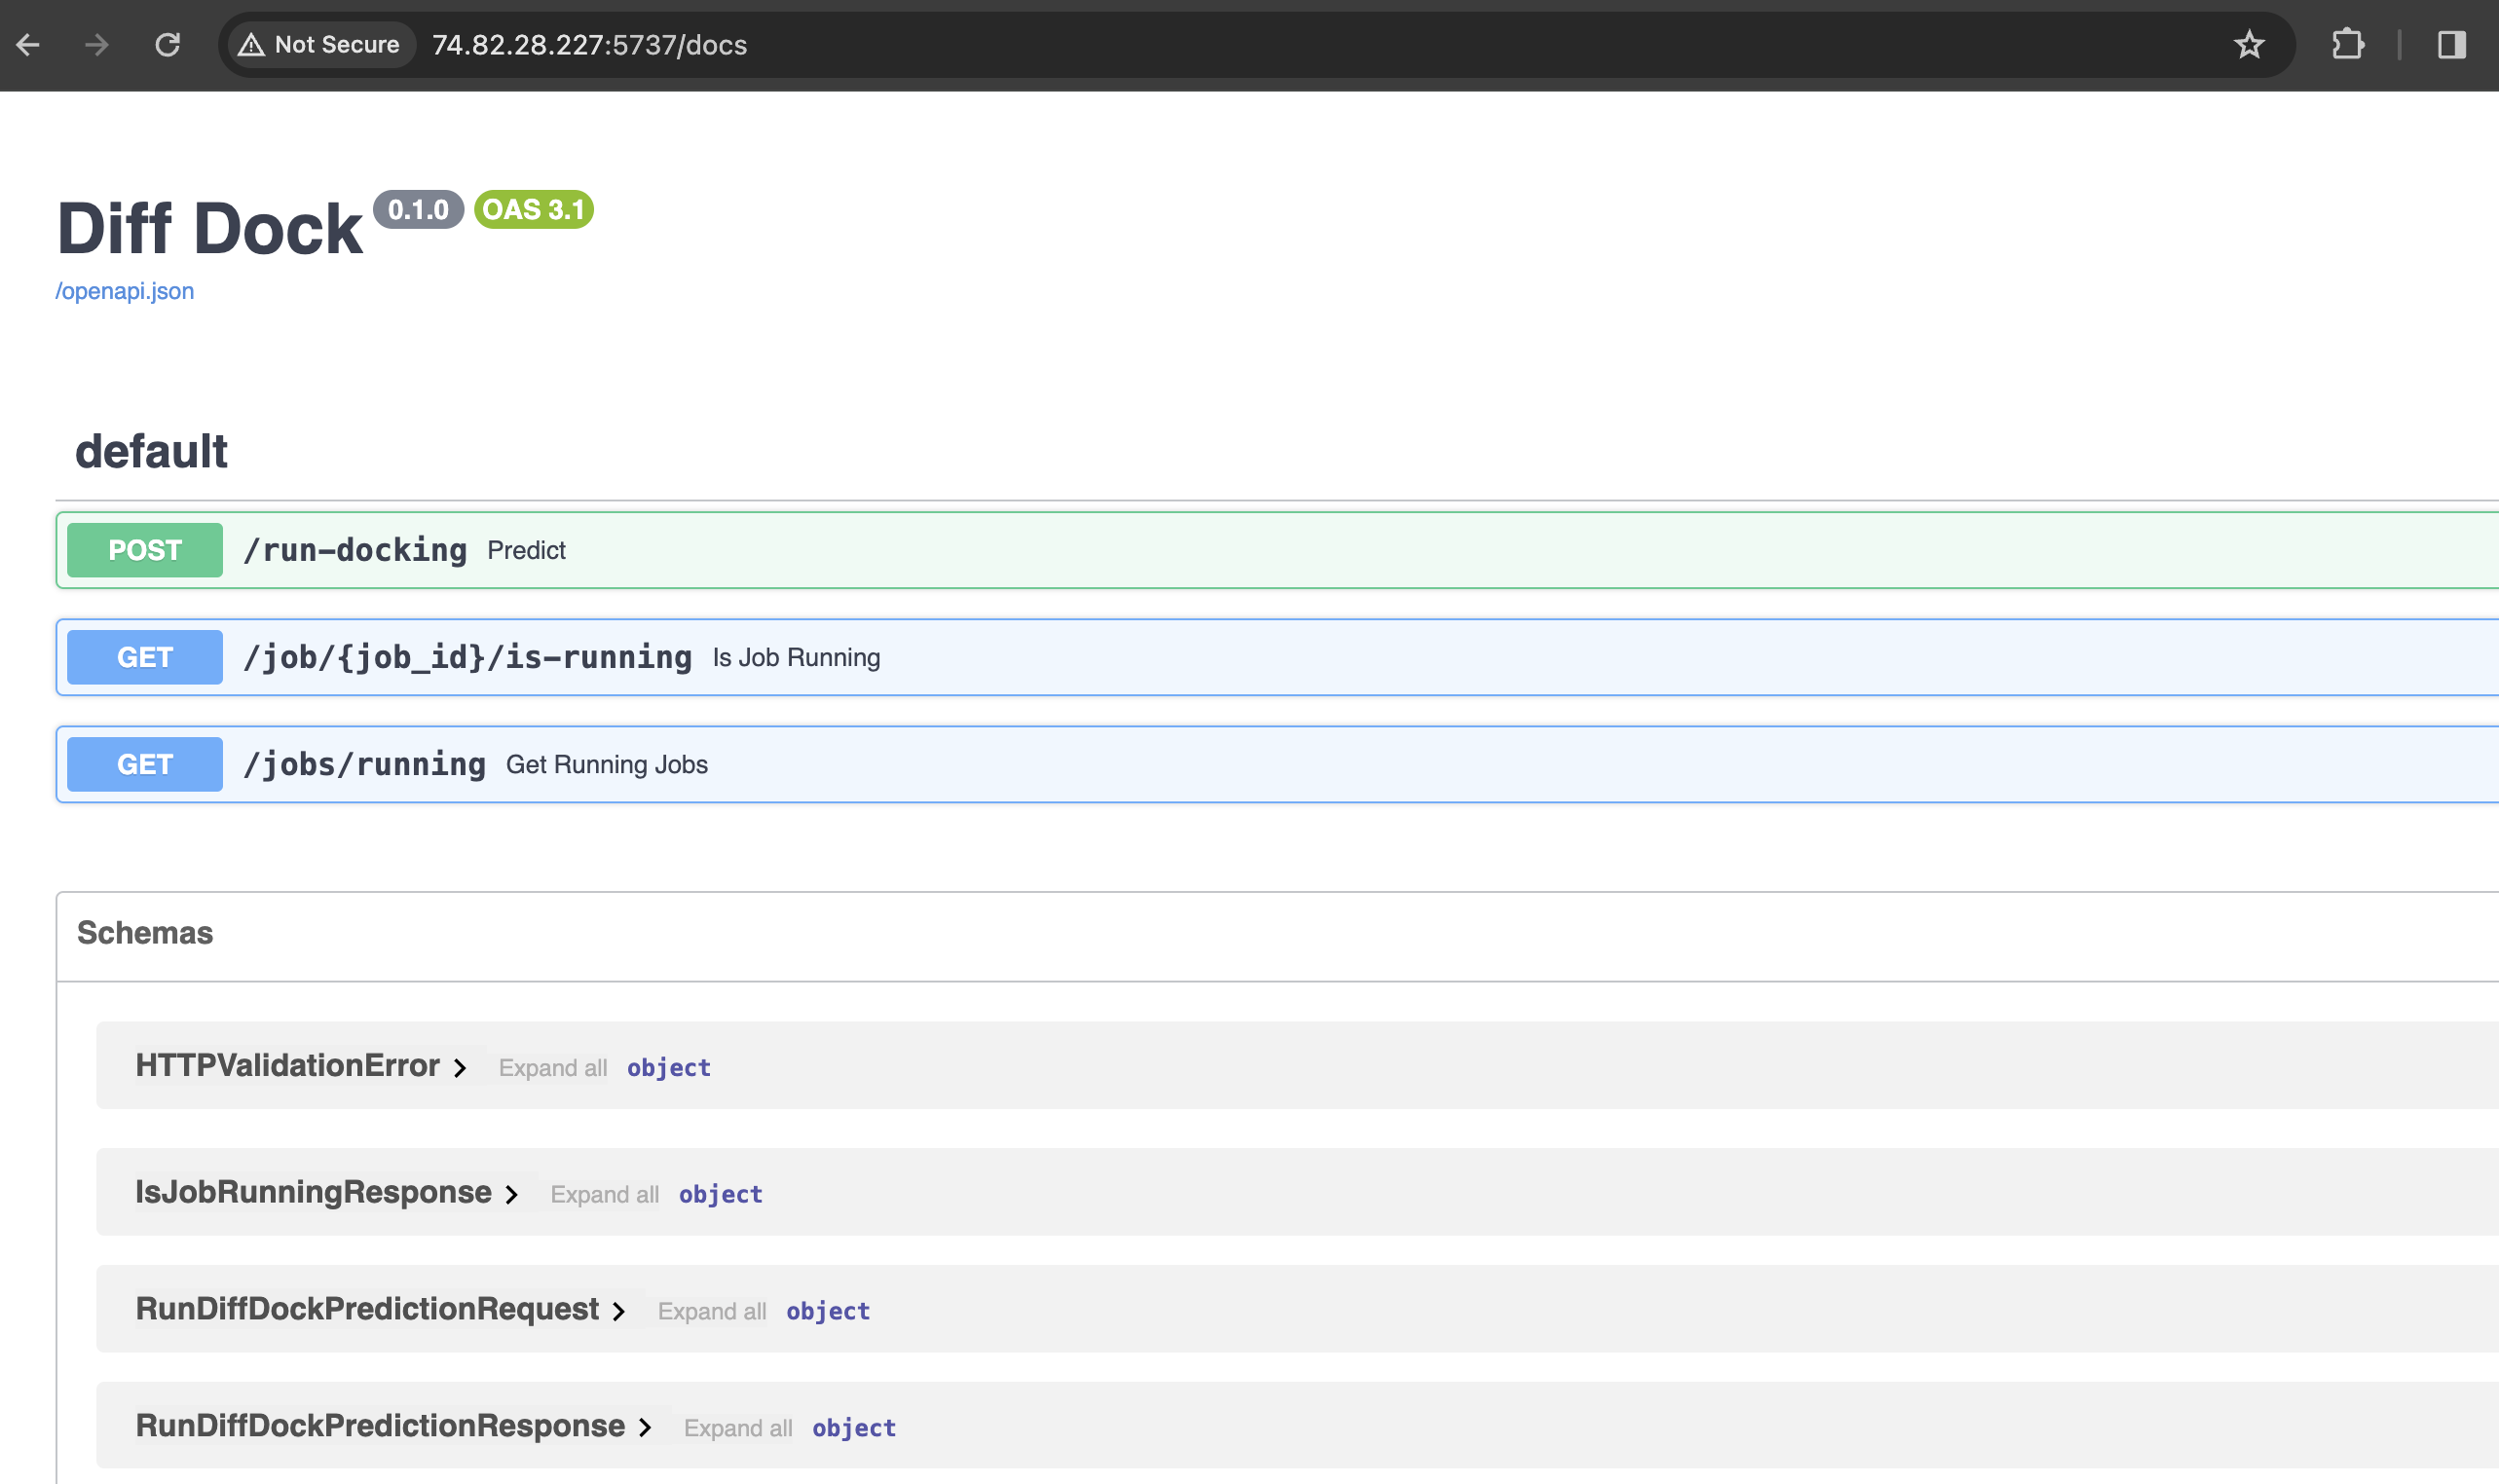Collapse the default section header
2499x1484 pixels.
pyautogui.click(x=152, y=451)
